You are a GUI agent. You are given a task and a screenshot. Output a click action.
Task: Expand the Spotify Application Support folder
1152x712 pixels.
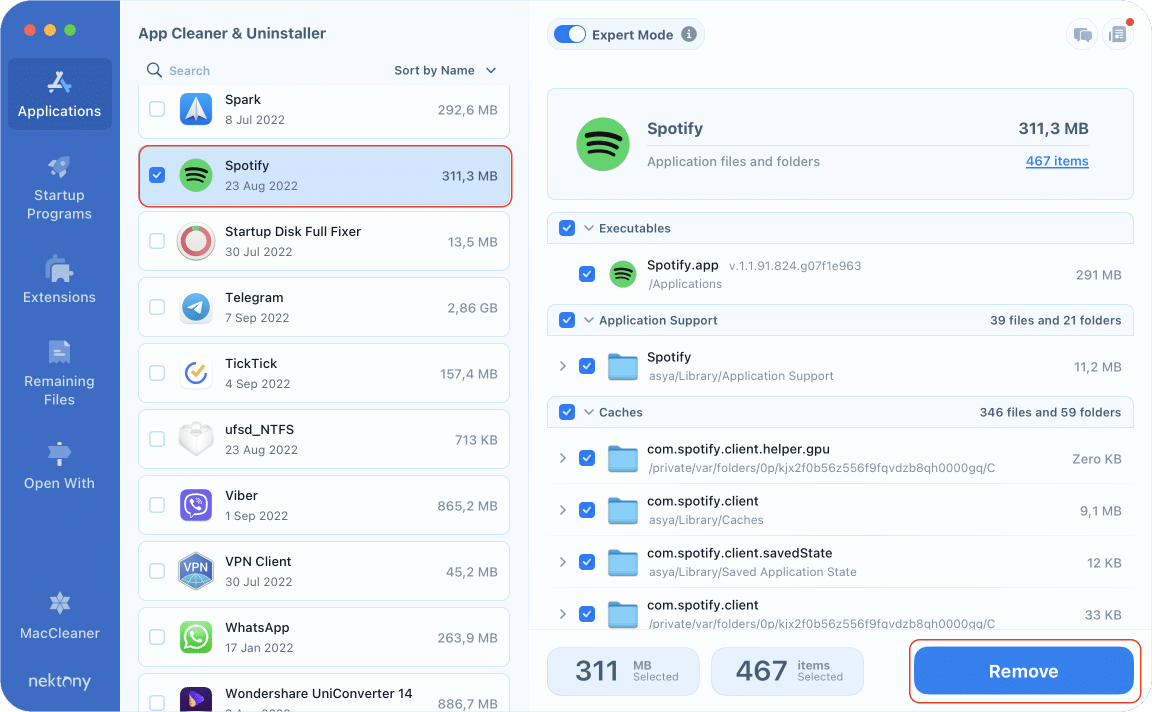click(563, 366)
